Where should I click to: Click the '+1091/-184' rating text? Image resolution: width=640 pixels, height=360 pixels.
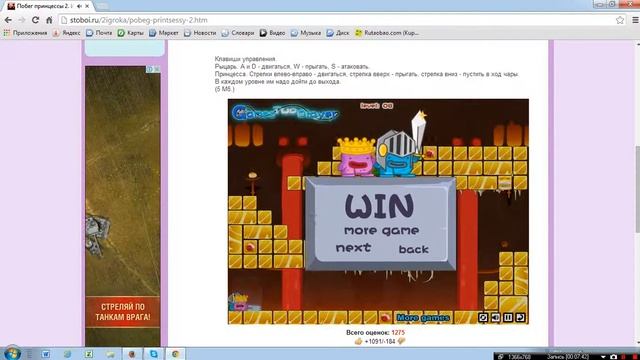pyautogui.click(x=380, y=341)
